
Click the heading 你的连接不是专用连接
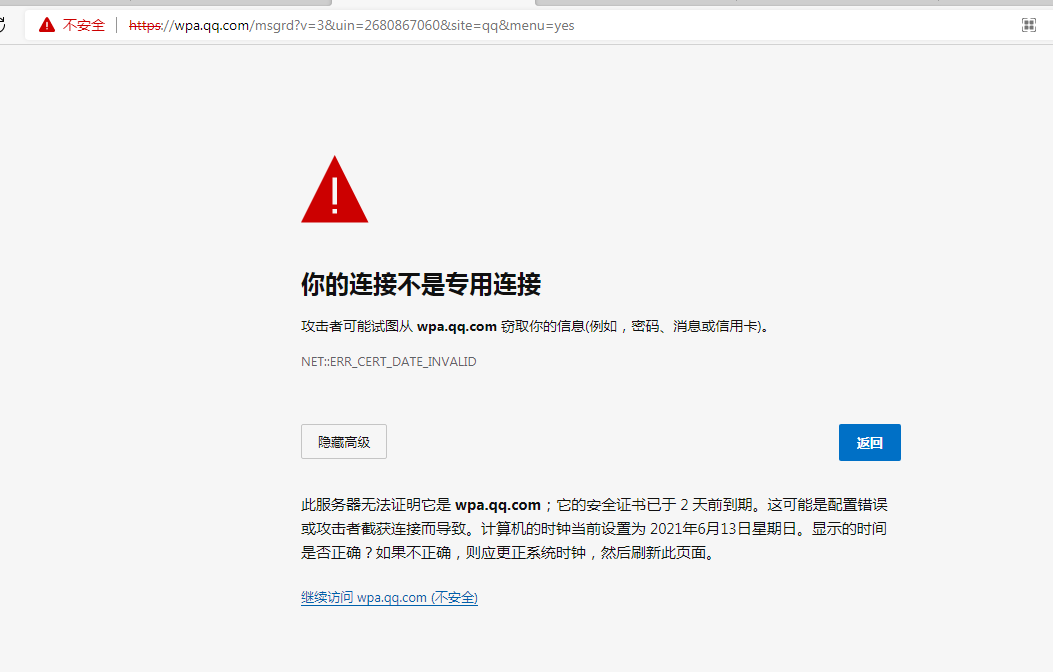pos(421,285)
